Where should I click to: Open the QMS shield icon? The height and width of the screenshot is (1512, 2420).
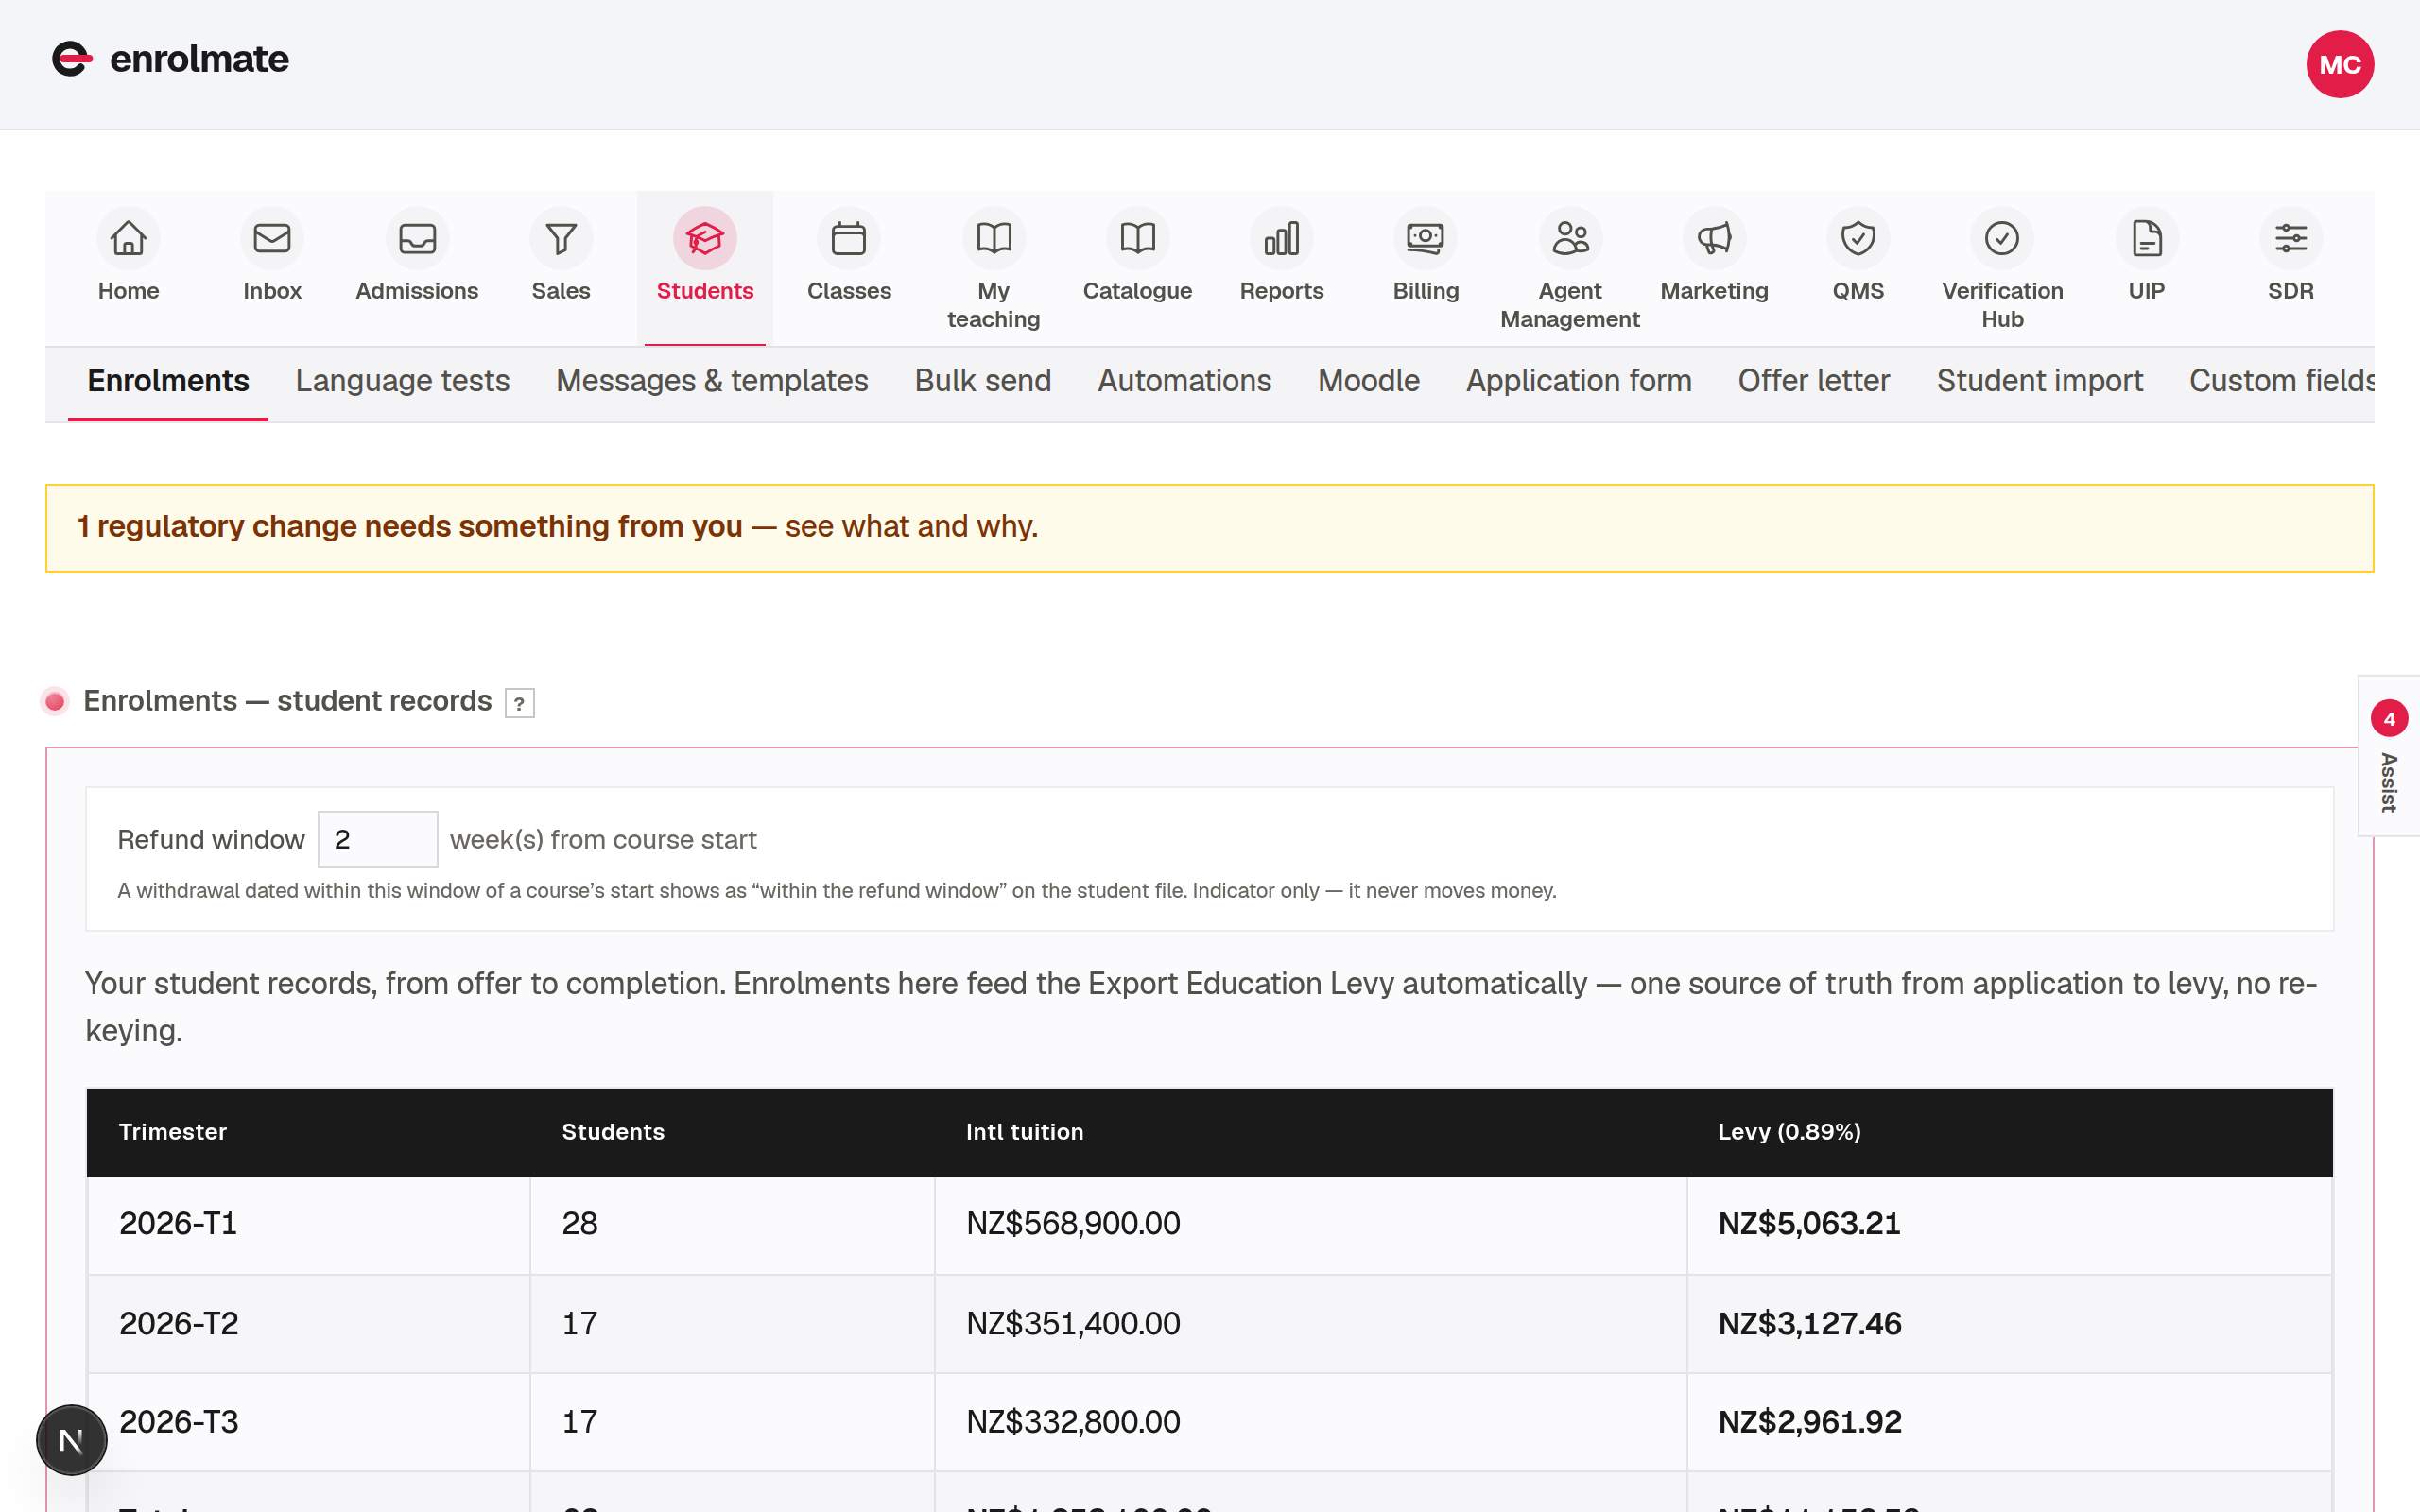[x=1858, y=238]
